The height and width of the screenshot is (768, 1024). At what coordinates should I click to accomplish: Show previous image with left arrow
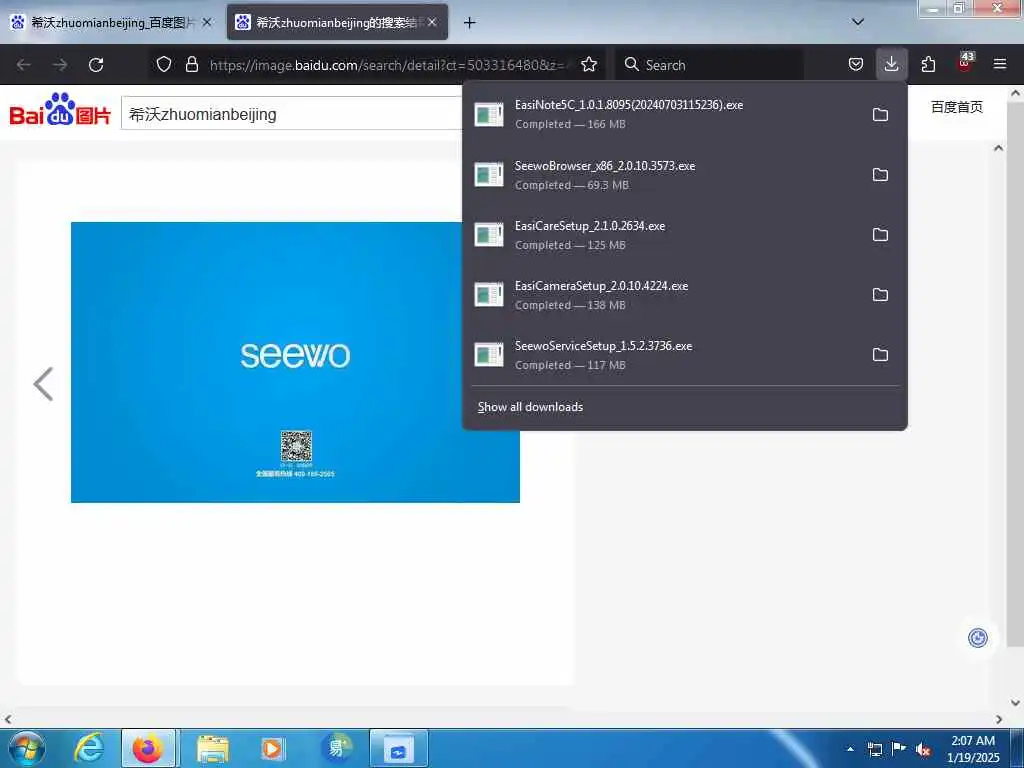[43, 384]
